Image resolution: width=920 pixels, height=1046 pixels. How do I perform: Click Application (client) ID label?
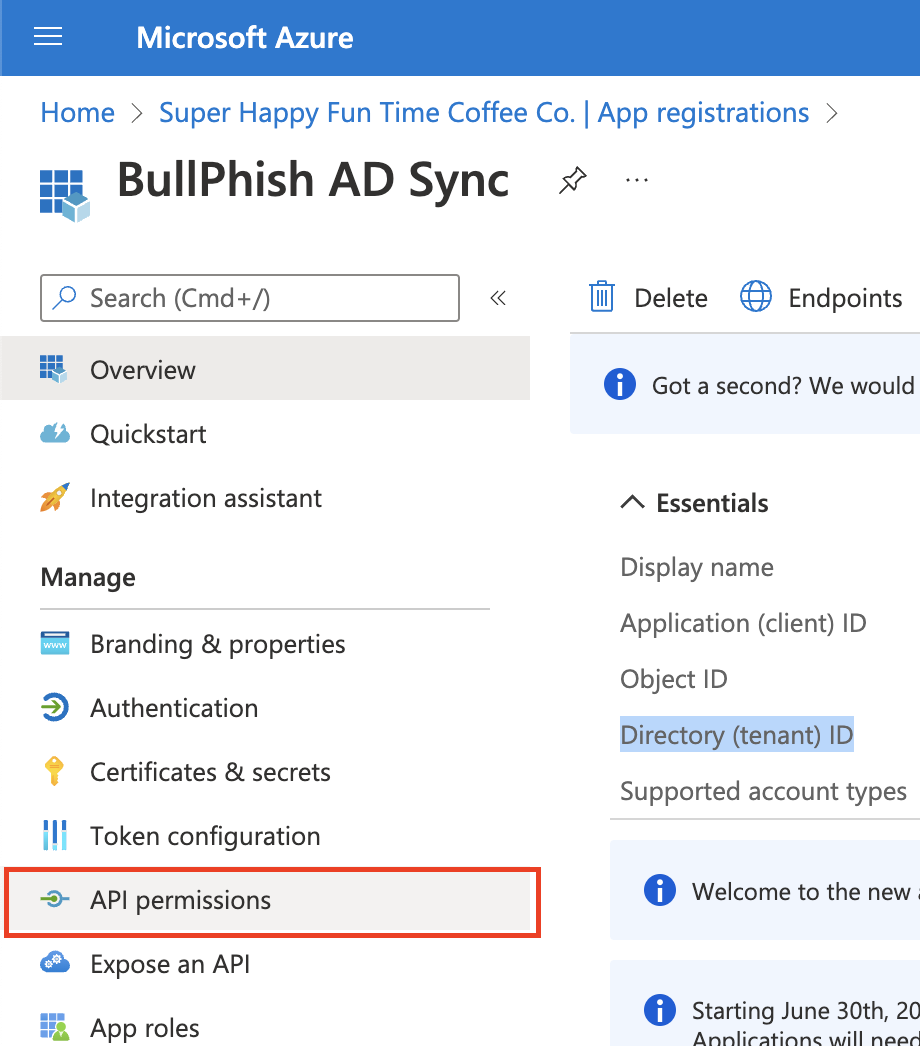point(743,623)
